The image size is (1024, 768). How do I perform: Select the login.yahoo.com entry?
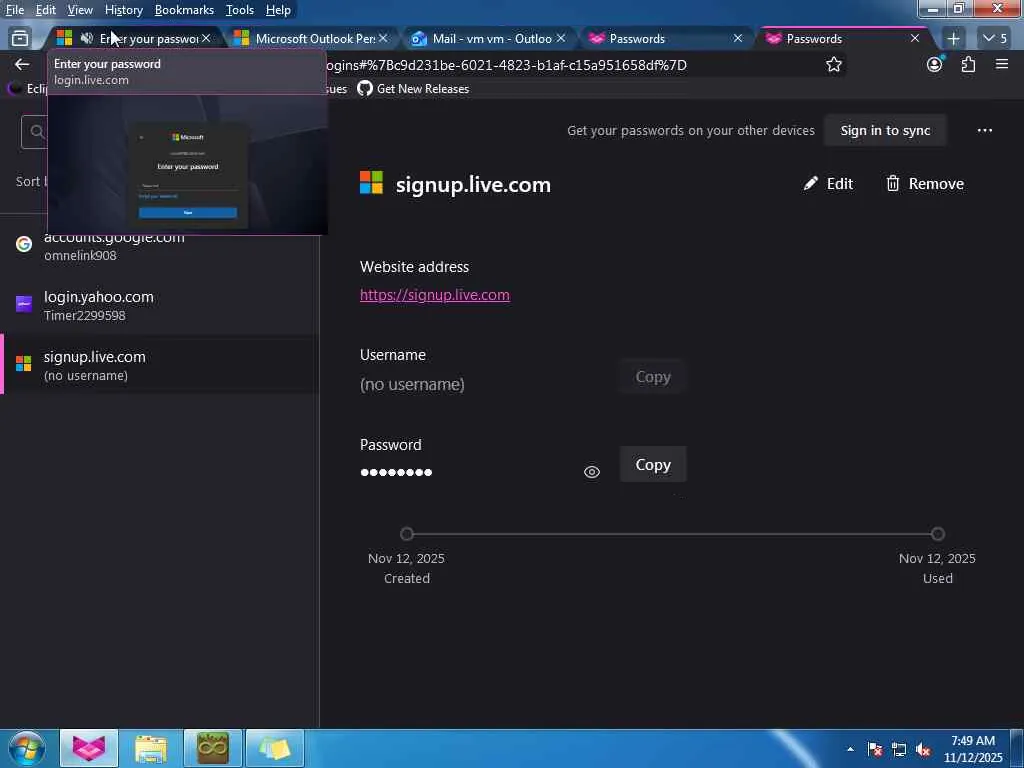[x=160, y=305]
